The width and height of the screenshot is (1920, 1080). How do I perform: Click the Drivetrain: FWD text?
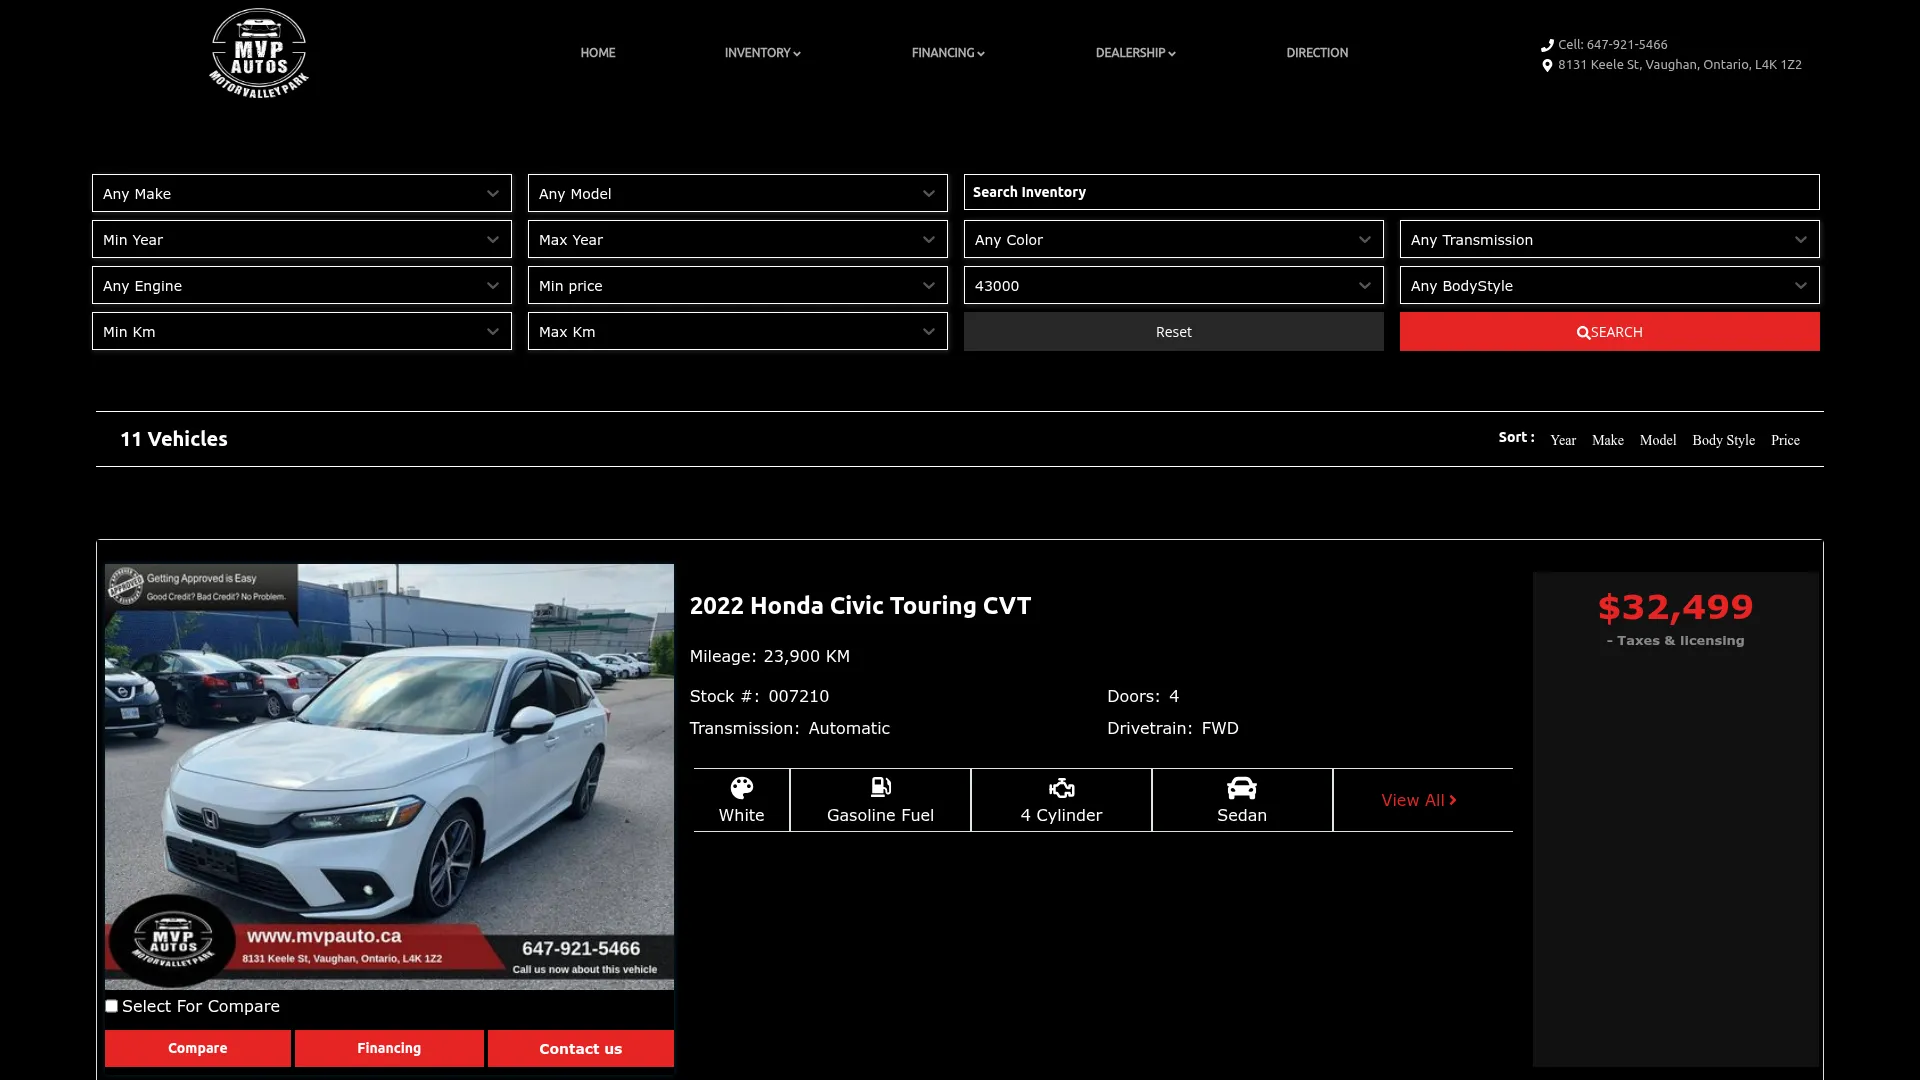point(1173,728)
